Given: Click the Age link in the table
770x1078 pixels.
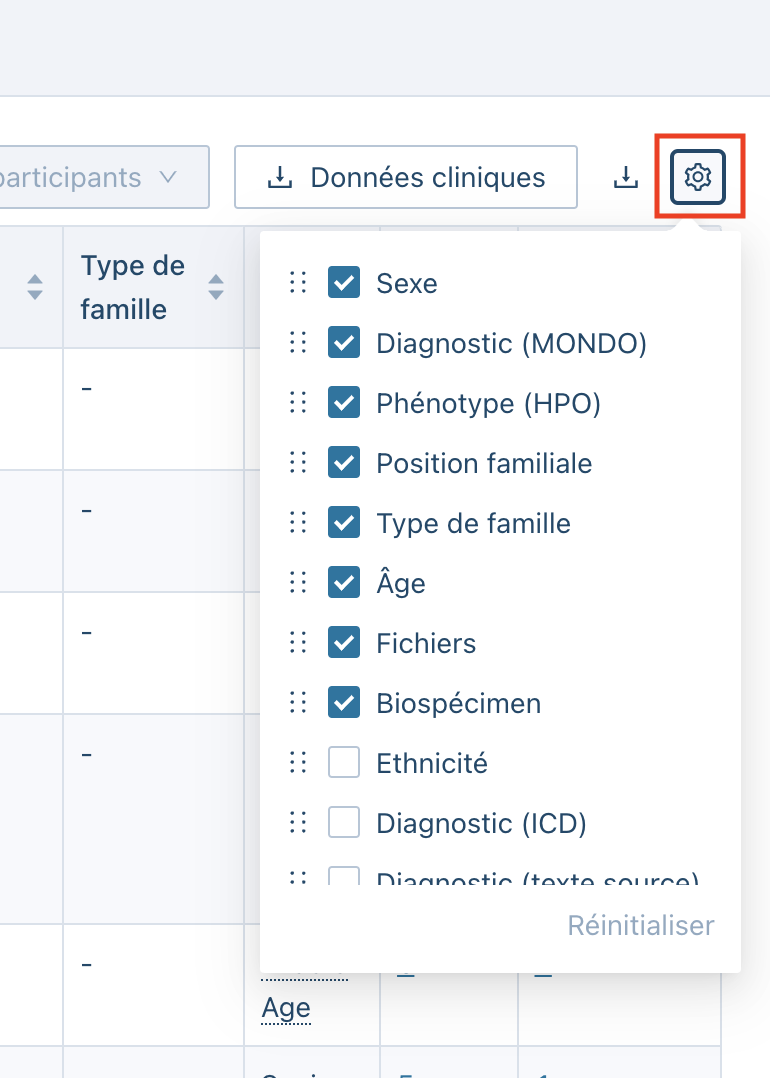Looking at the screenshot, I should [x=286, y=1008].
